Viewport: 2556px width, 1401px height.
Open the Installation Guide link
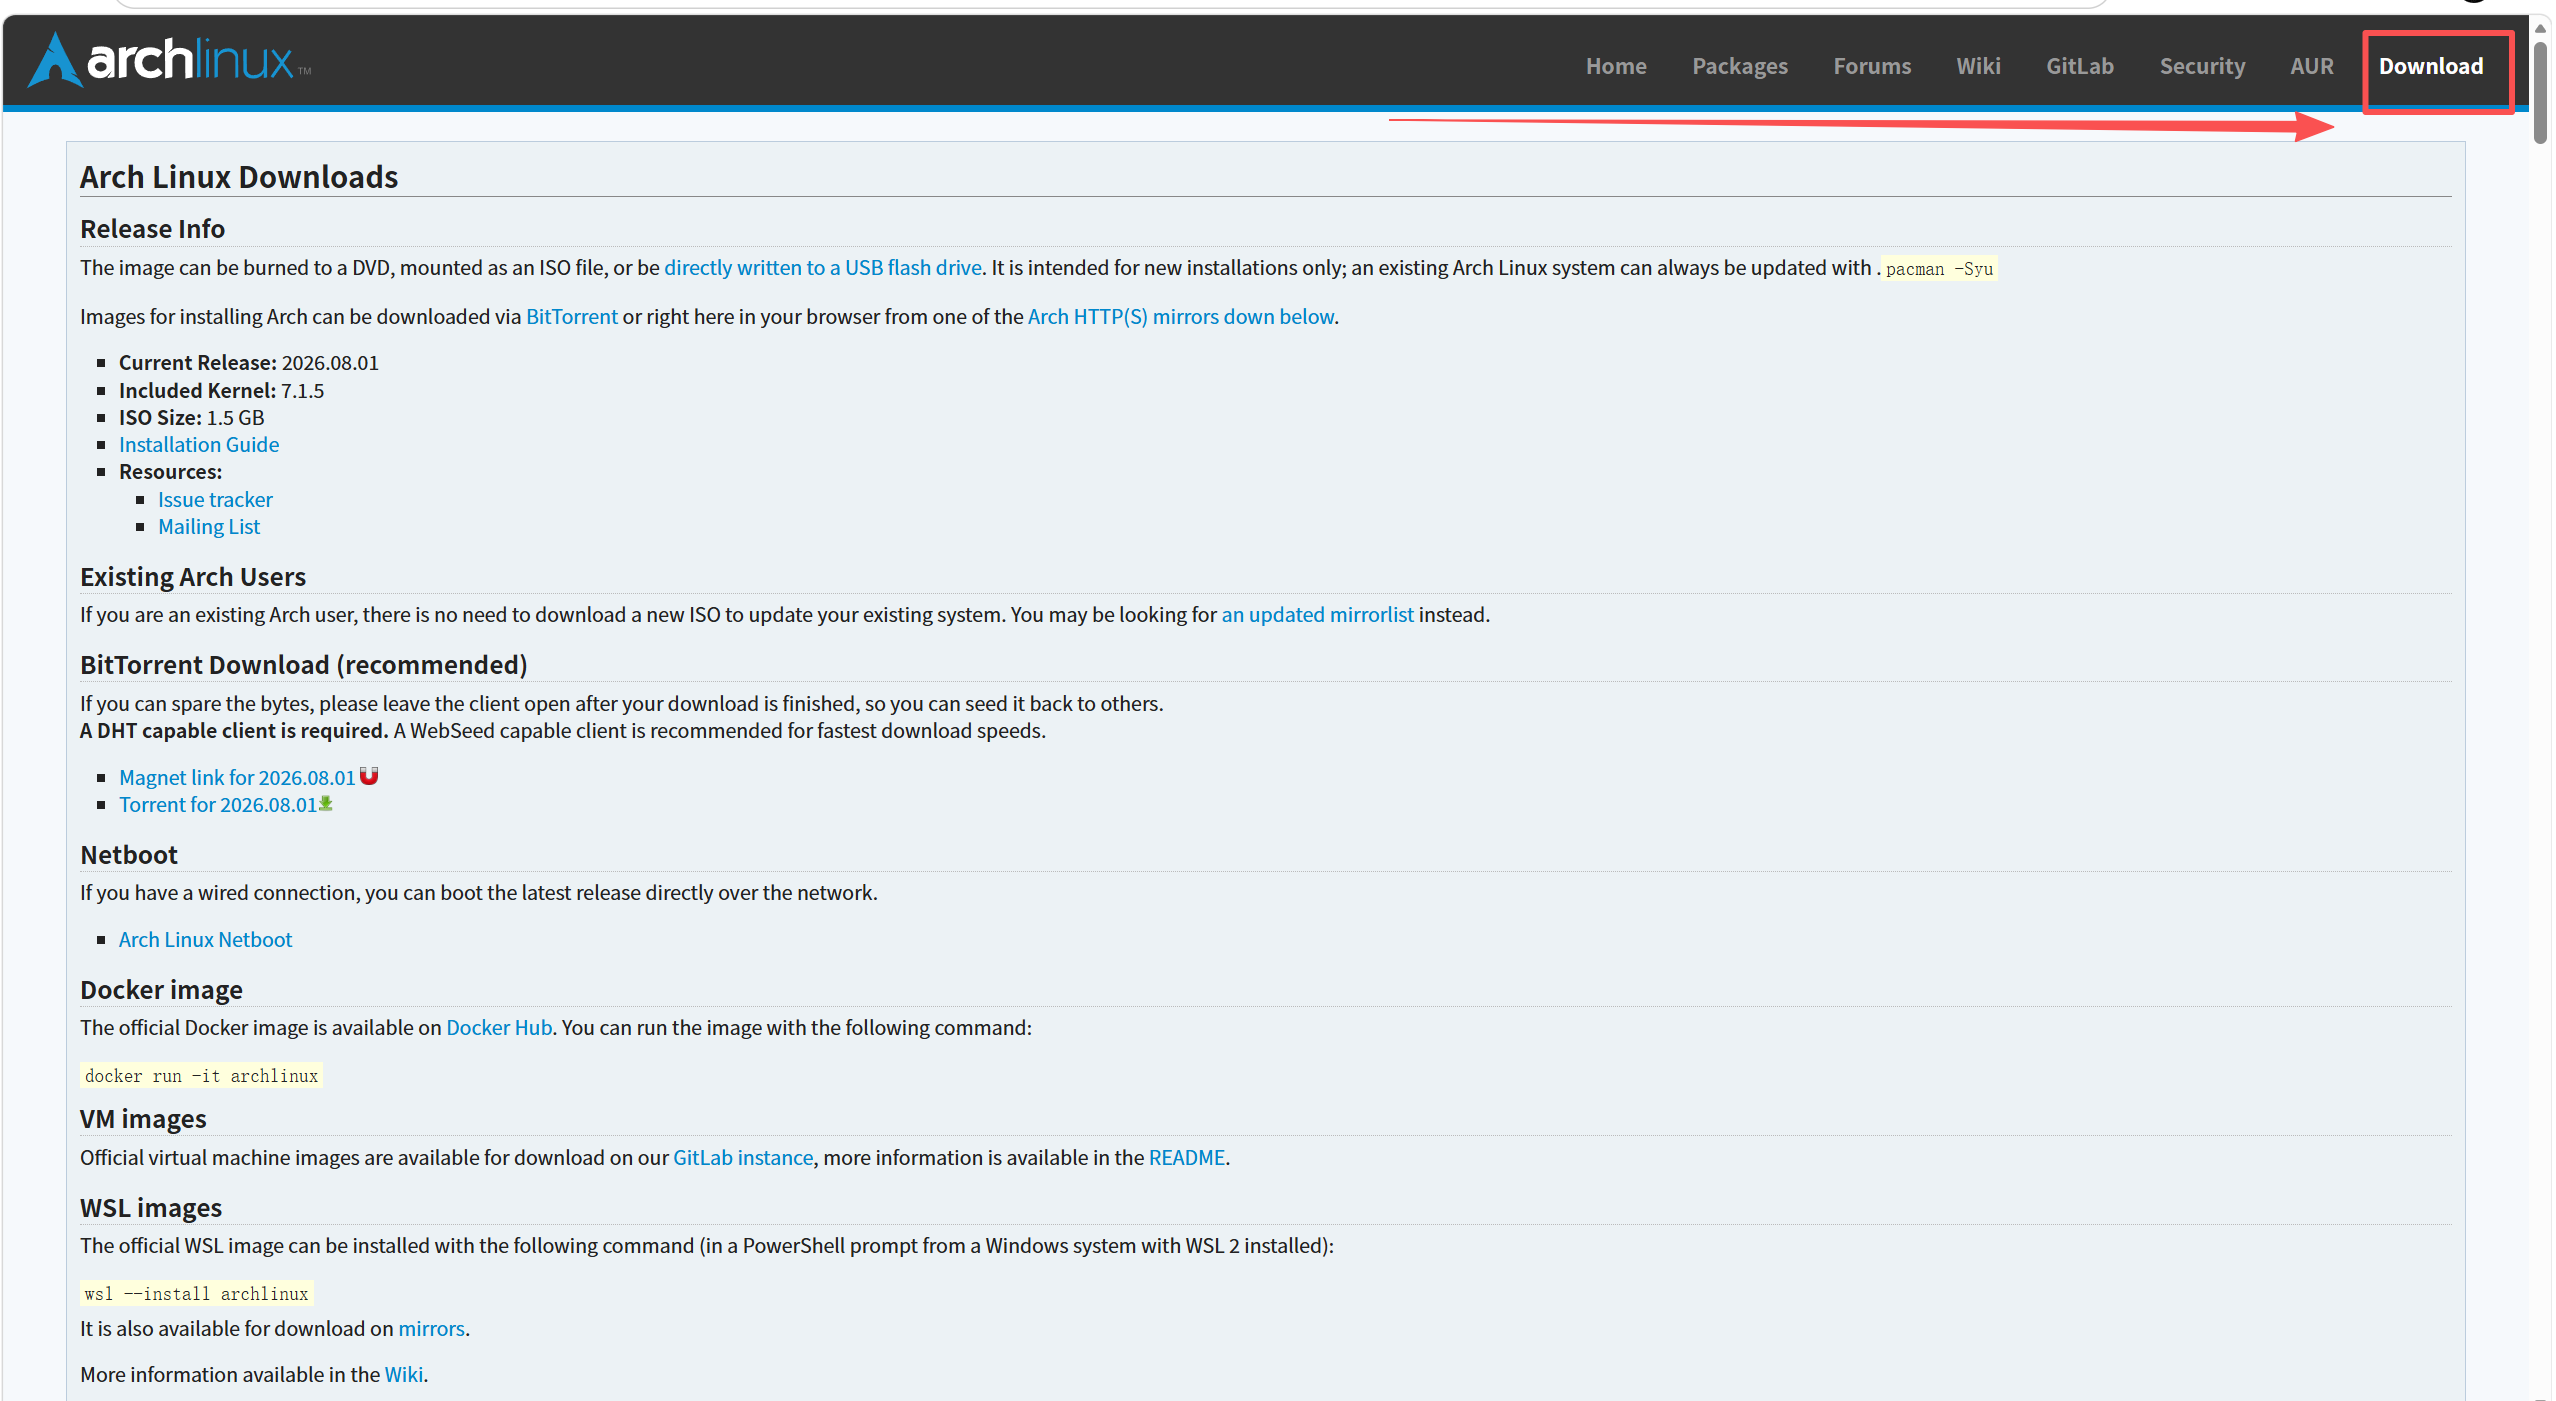tap(199, 445)
